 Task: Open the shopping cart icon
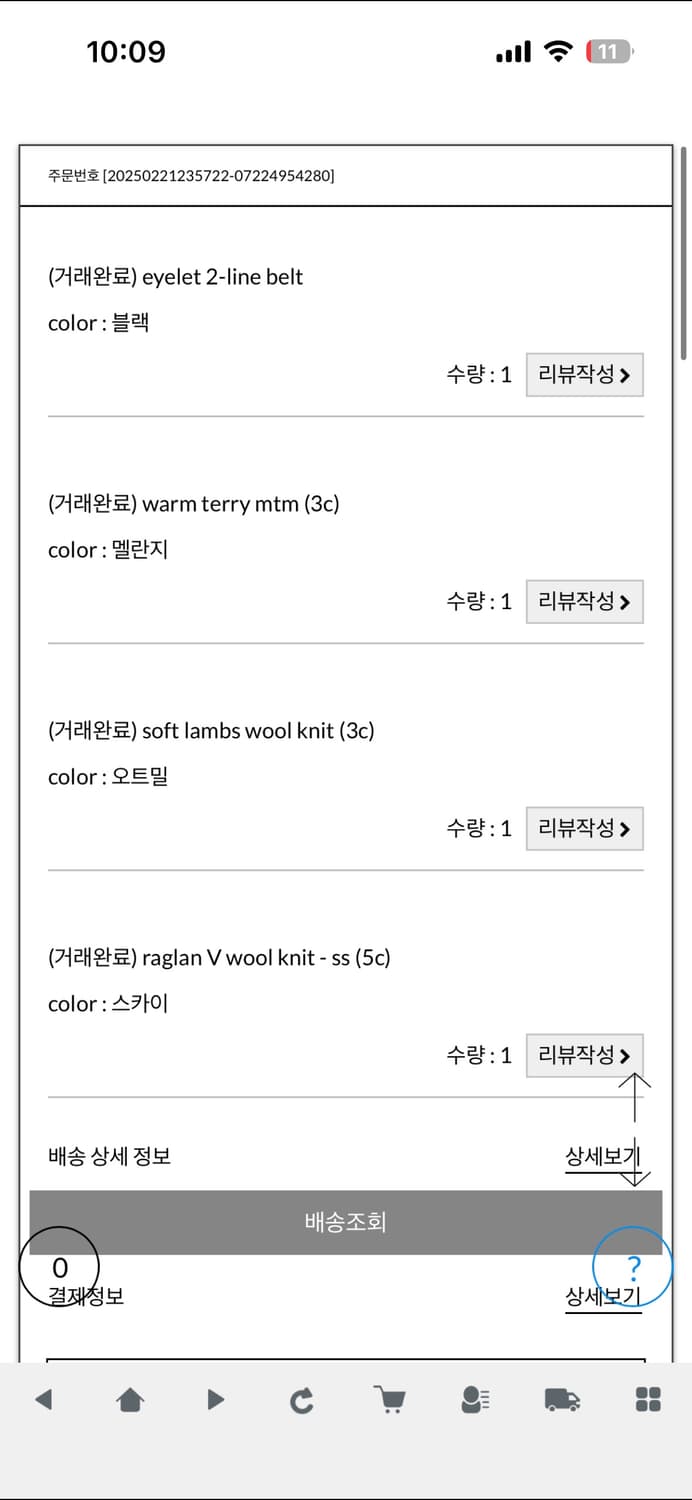pos(389,1400)
